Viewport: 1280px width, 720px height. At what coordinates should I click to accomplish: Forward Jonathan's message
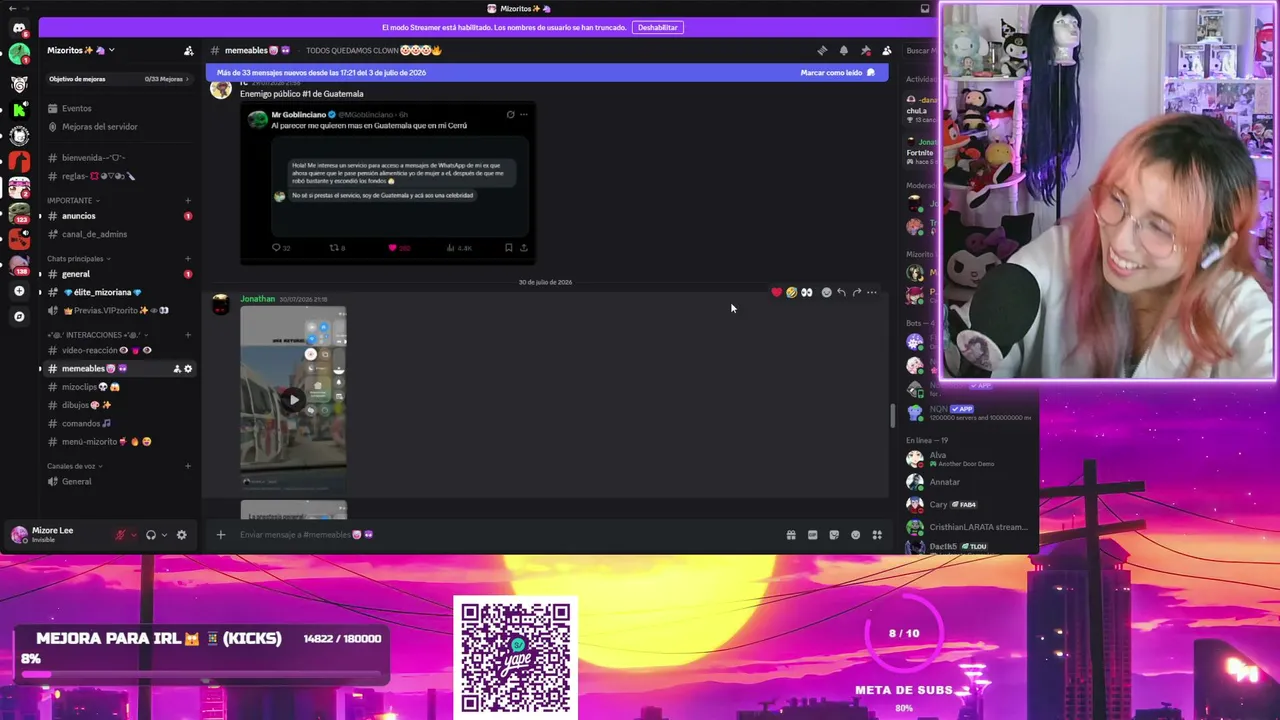(x=856, y=292)
